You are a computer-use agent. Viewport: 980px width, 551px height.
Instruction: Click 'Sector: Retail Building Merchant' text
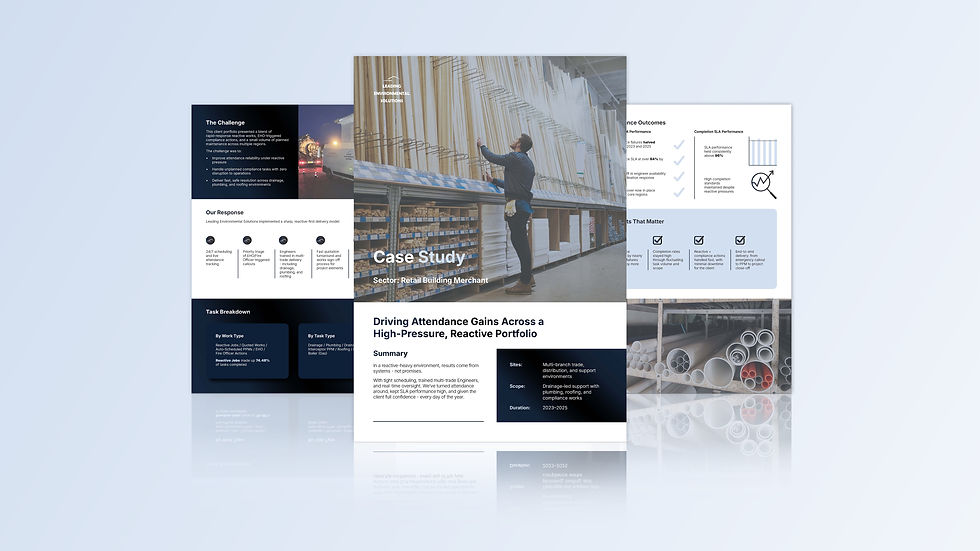click(x=431, y=280)
